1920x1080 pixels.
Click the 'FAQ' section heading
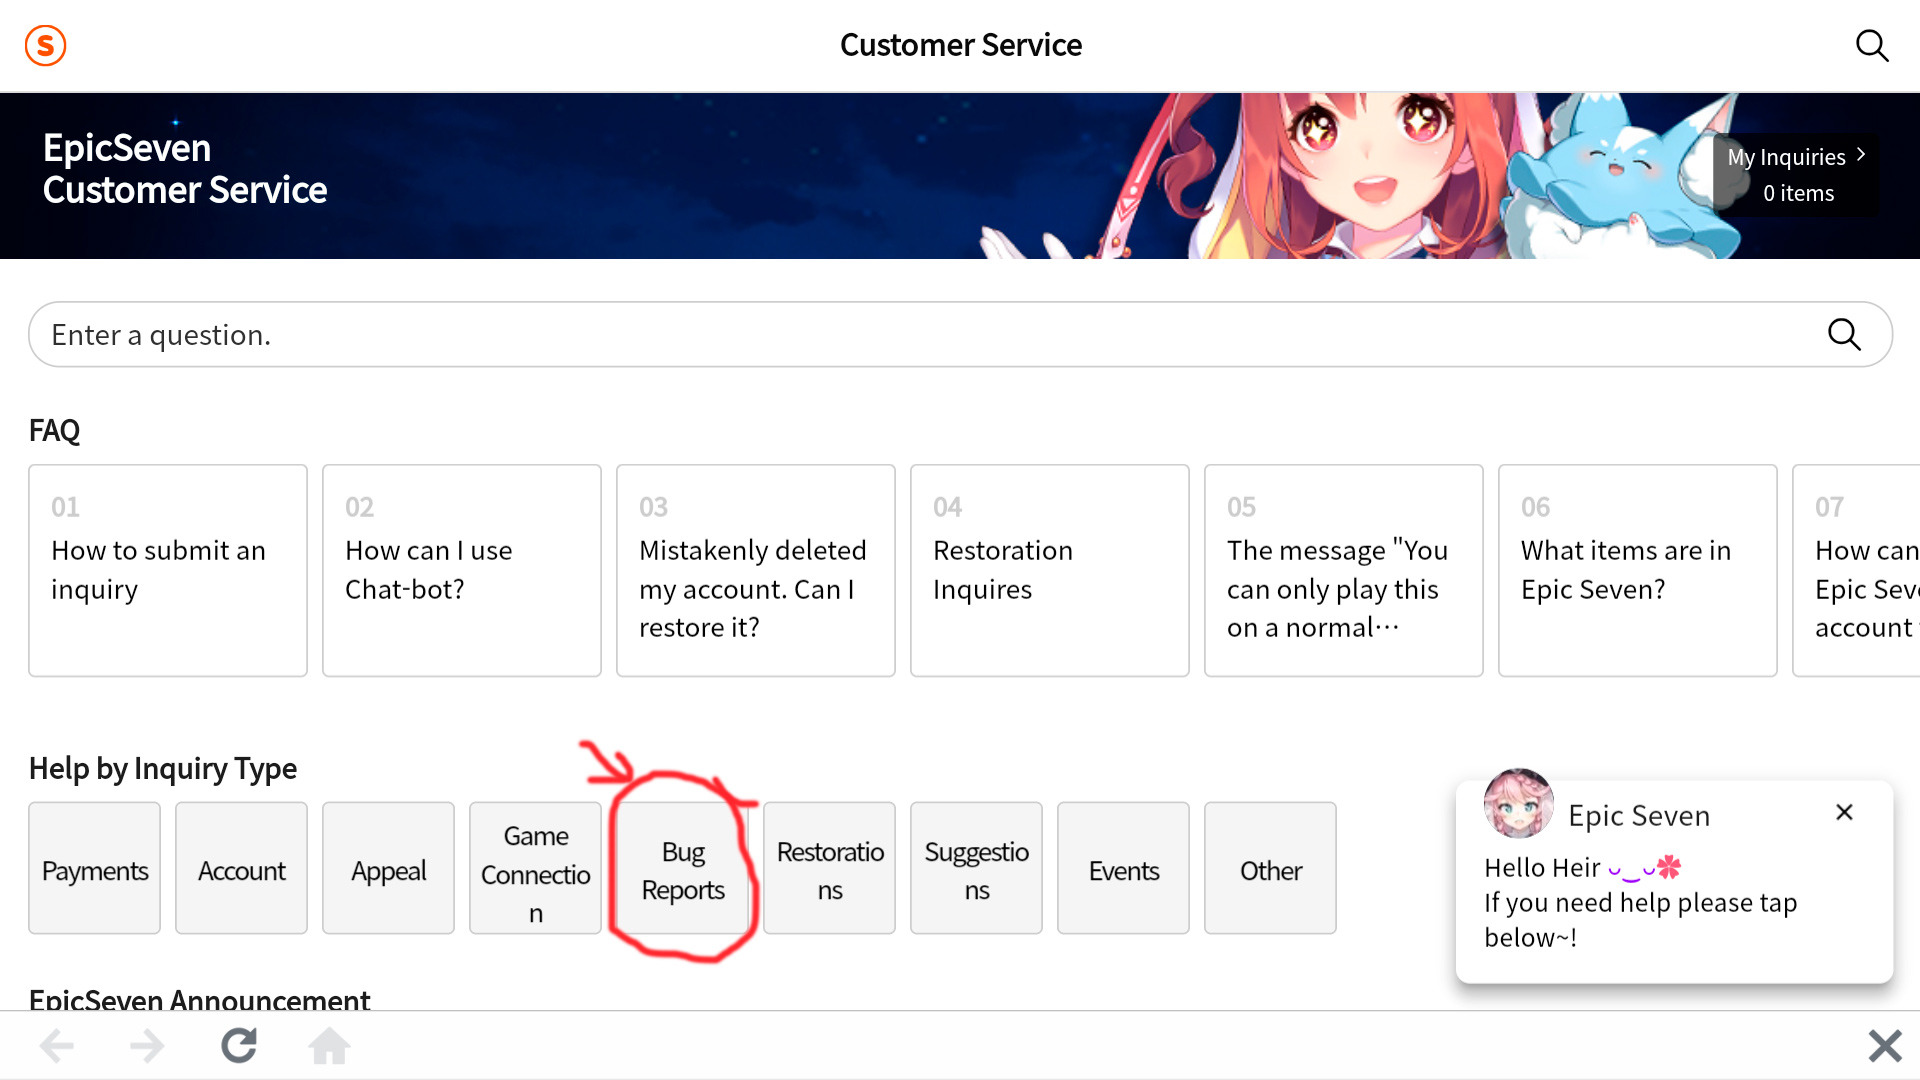coord(54,430)
